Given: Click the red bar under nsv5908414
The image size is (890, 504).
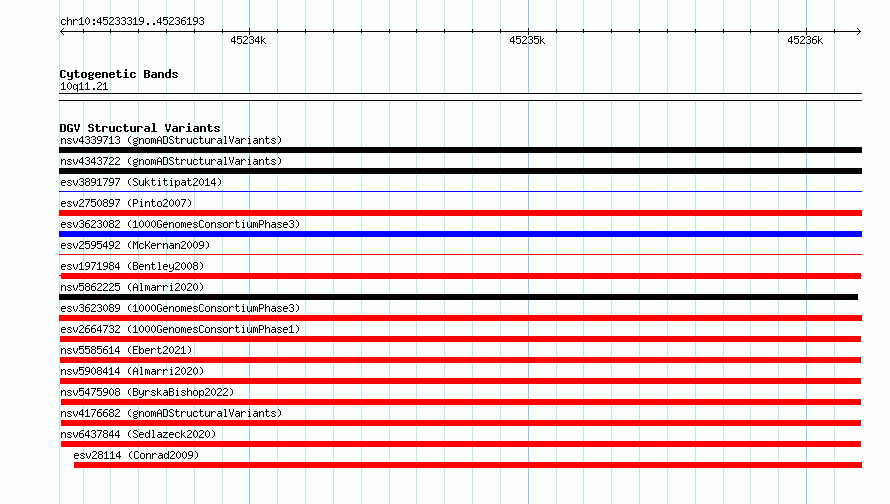Looking at the screenshot, I should (x=460, y=381).
